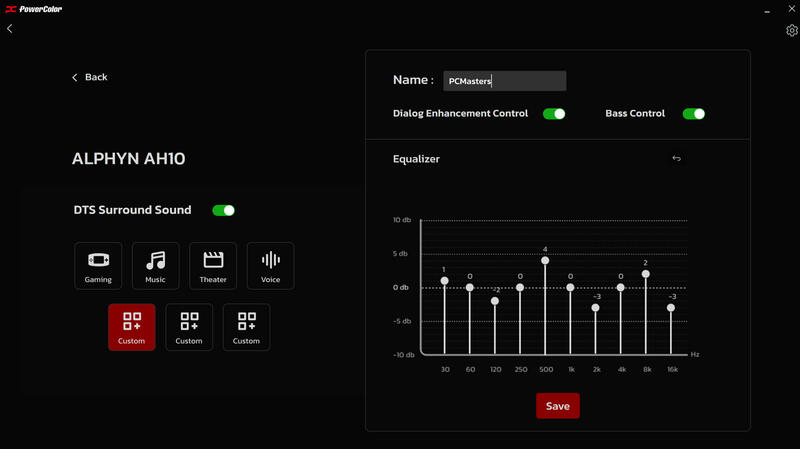
Task: Click the 30 frequency label
Action: [x=445, y=369]
